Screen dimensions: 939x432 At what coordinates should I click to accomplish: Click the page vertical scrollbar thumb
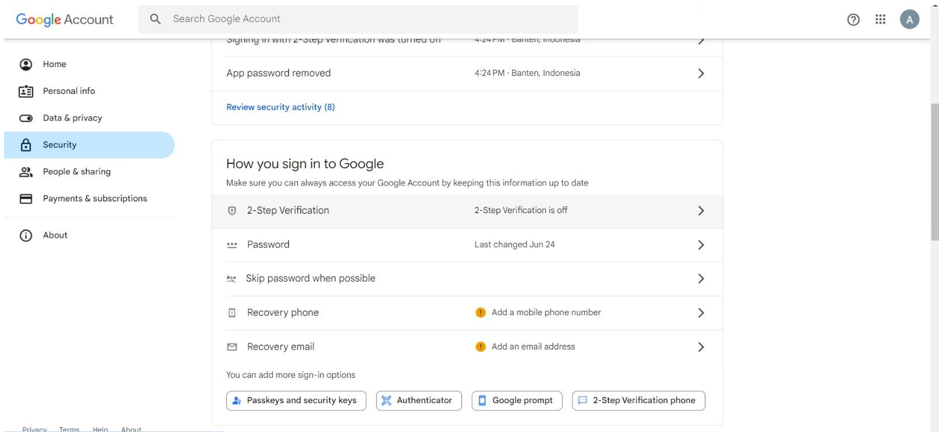click(934, 171)
